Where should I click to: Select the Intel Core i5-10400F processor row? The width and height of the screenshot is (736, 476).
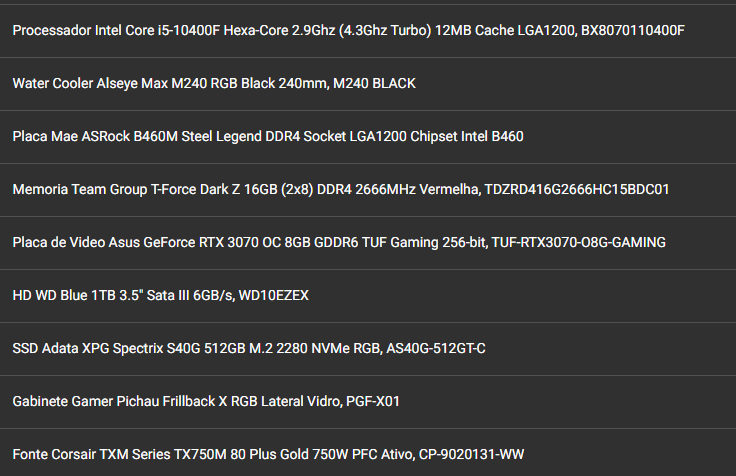pyautogui.click(x=368, y=31)
